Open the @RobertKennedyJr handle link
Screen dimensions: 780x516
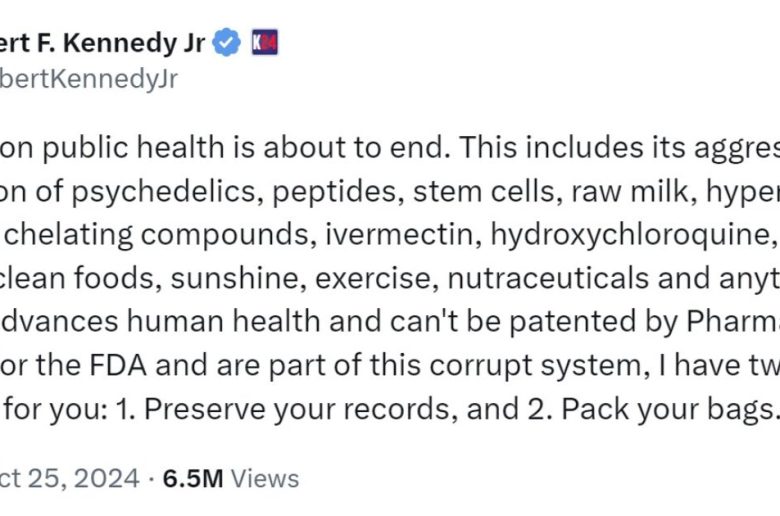90,79
